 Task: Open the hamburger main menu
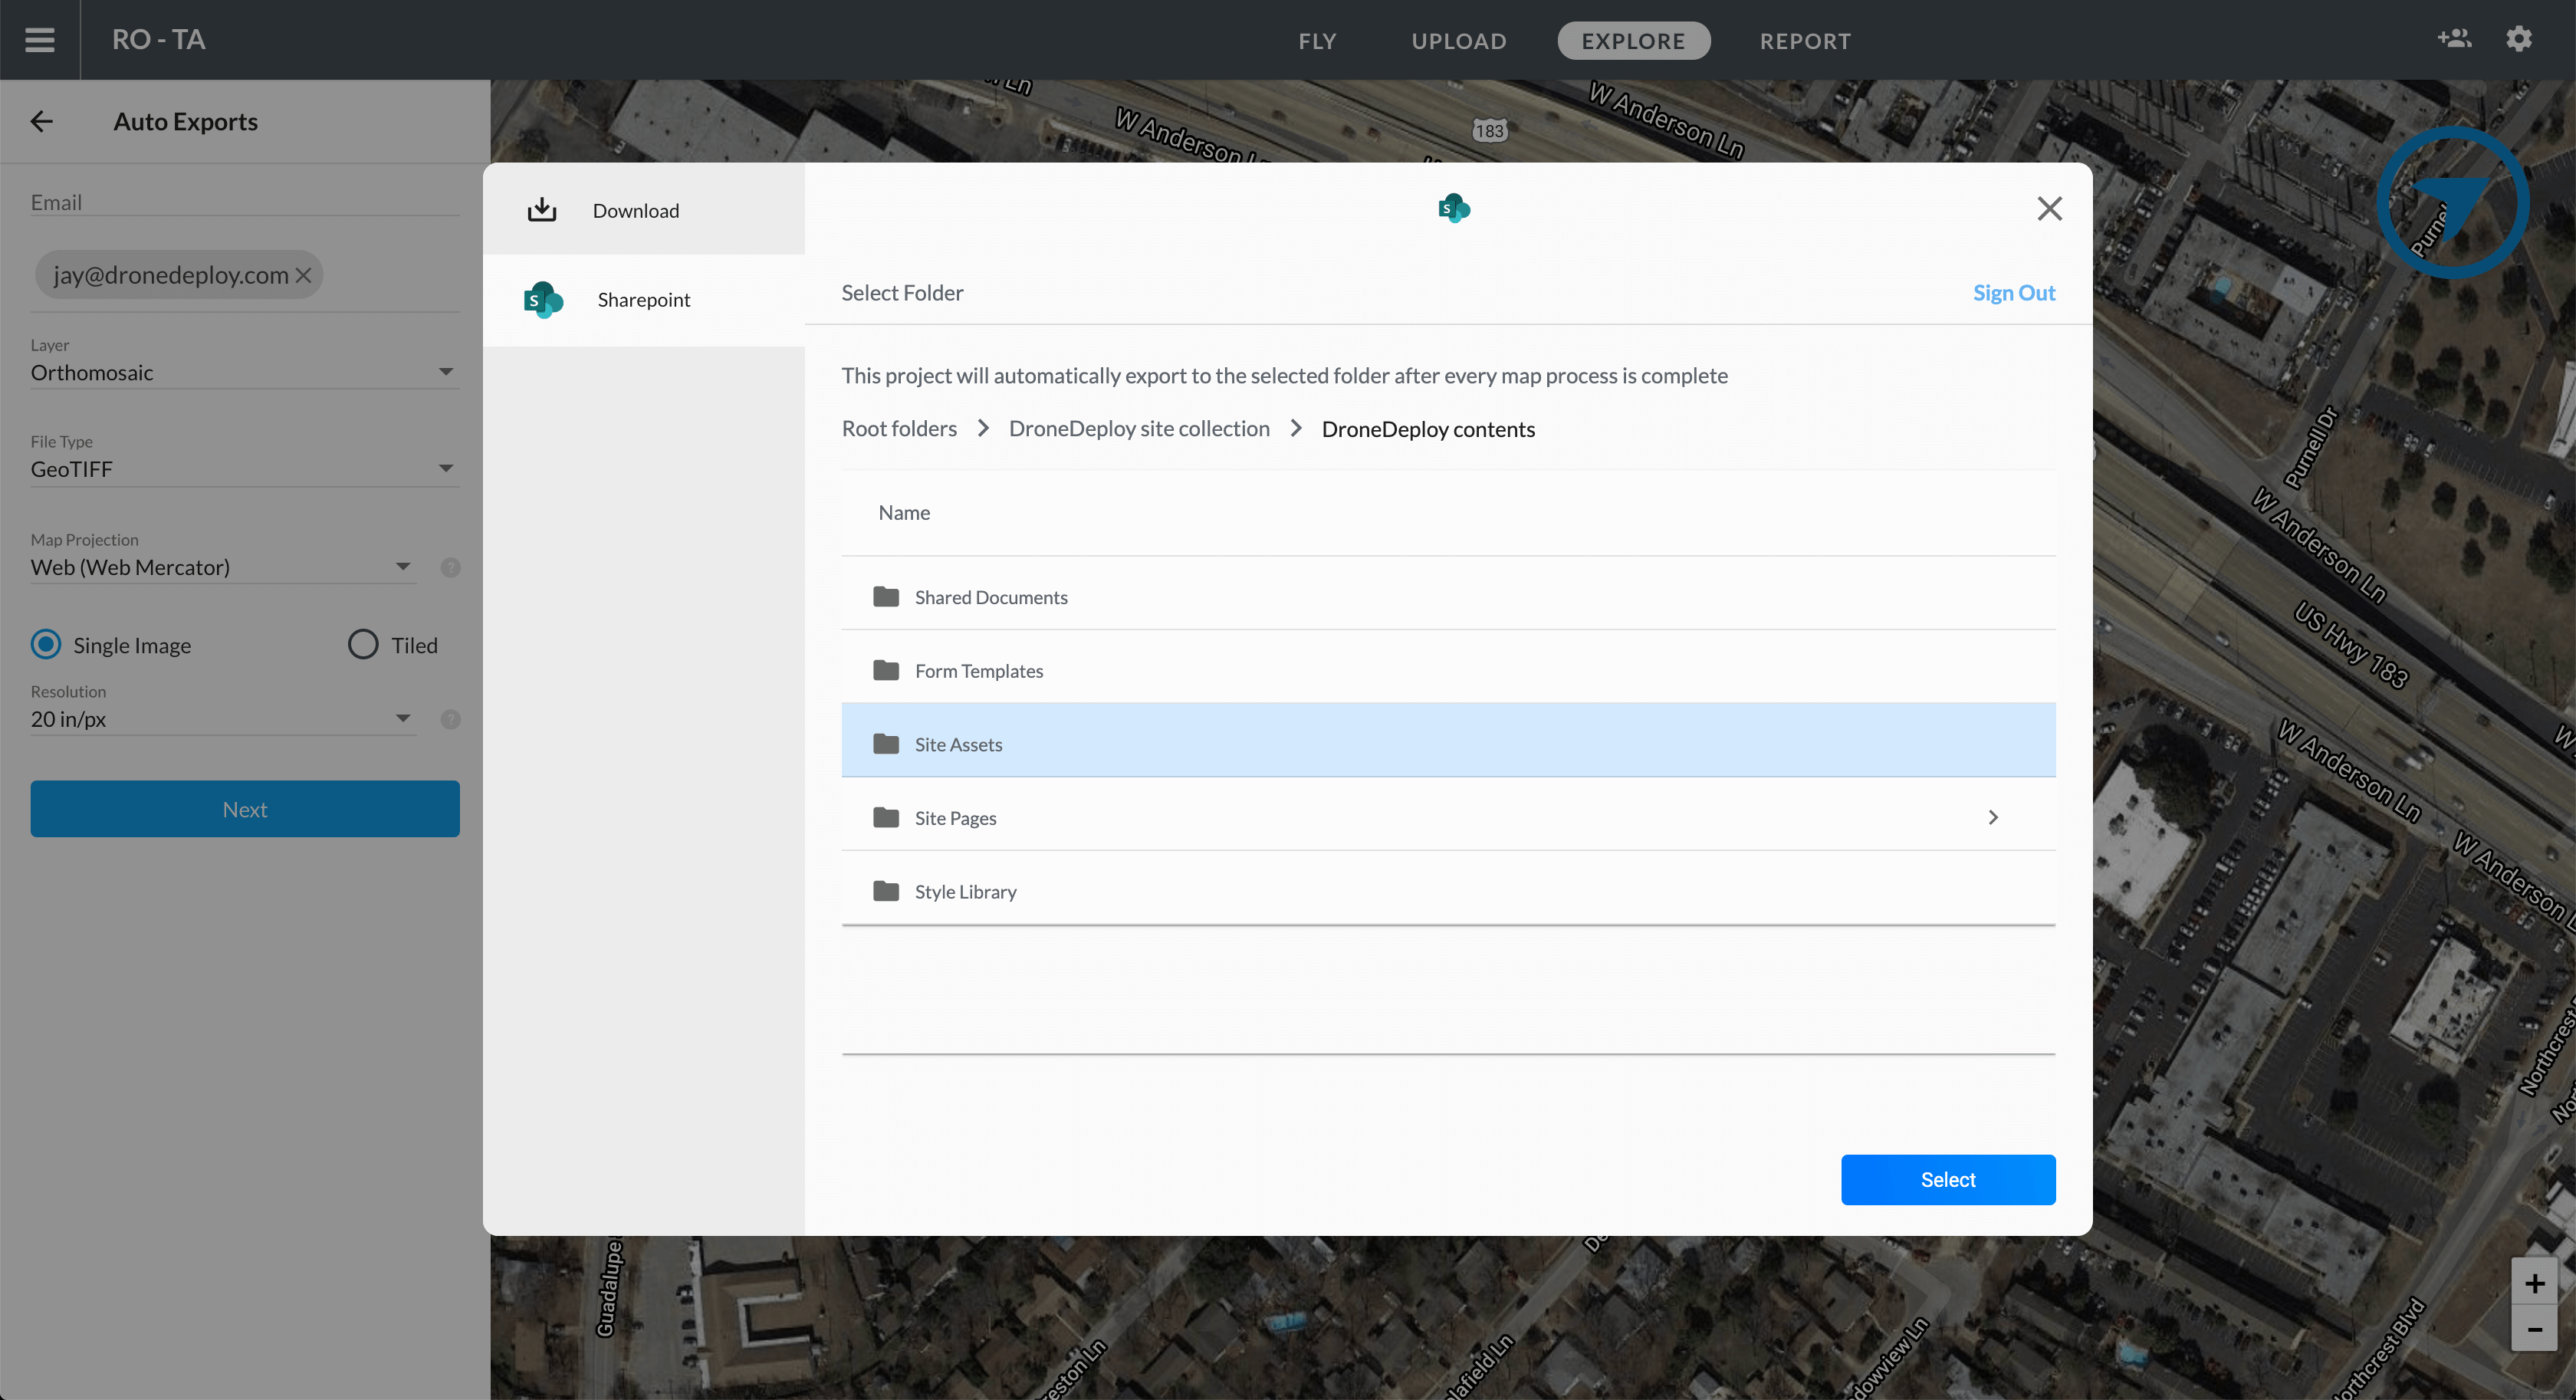pos(40,40)
